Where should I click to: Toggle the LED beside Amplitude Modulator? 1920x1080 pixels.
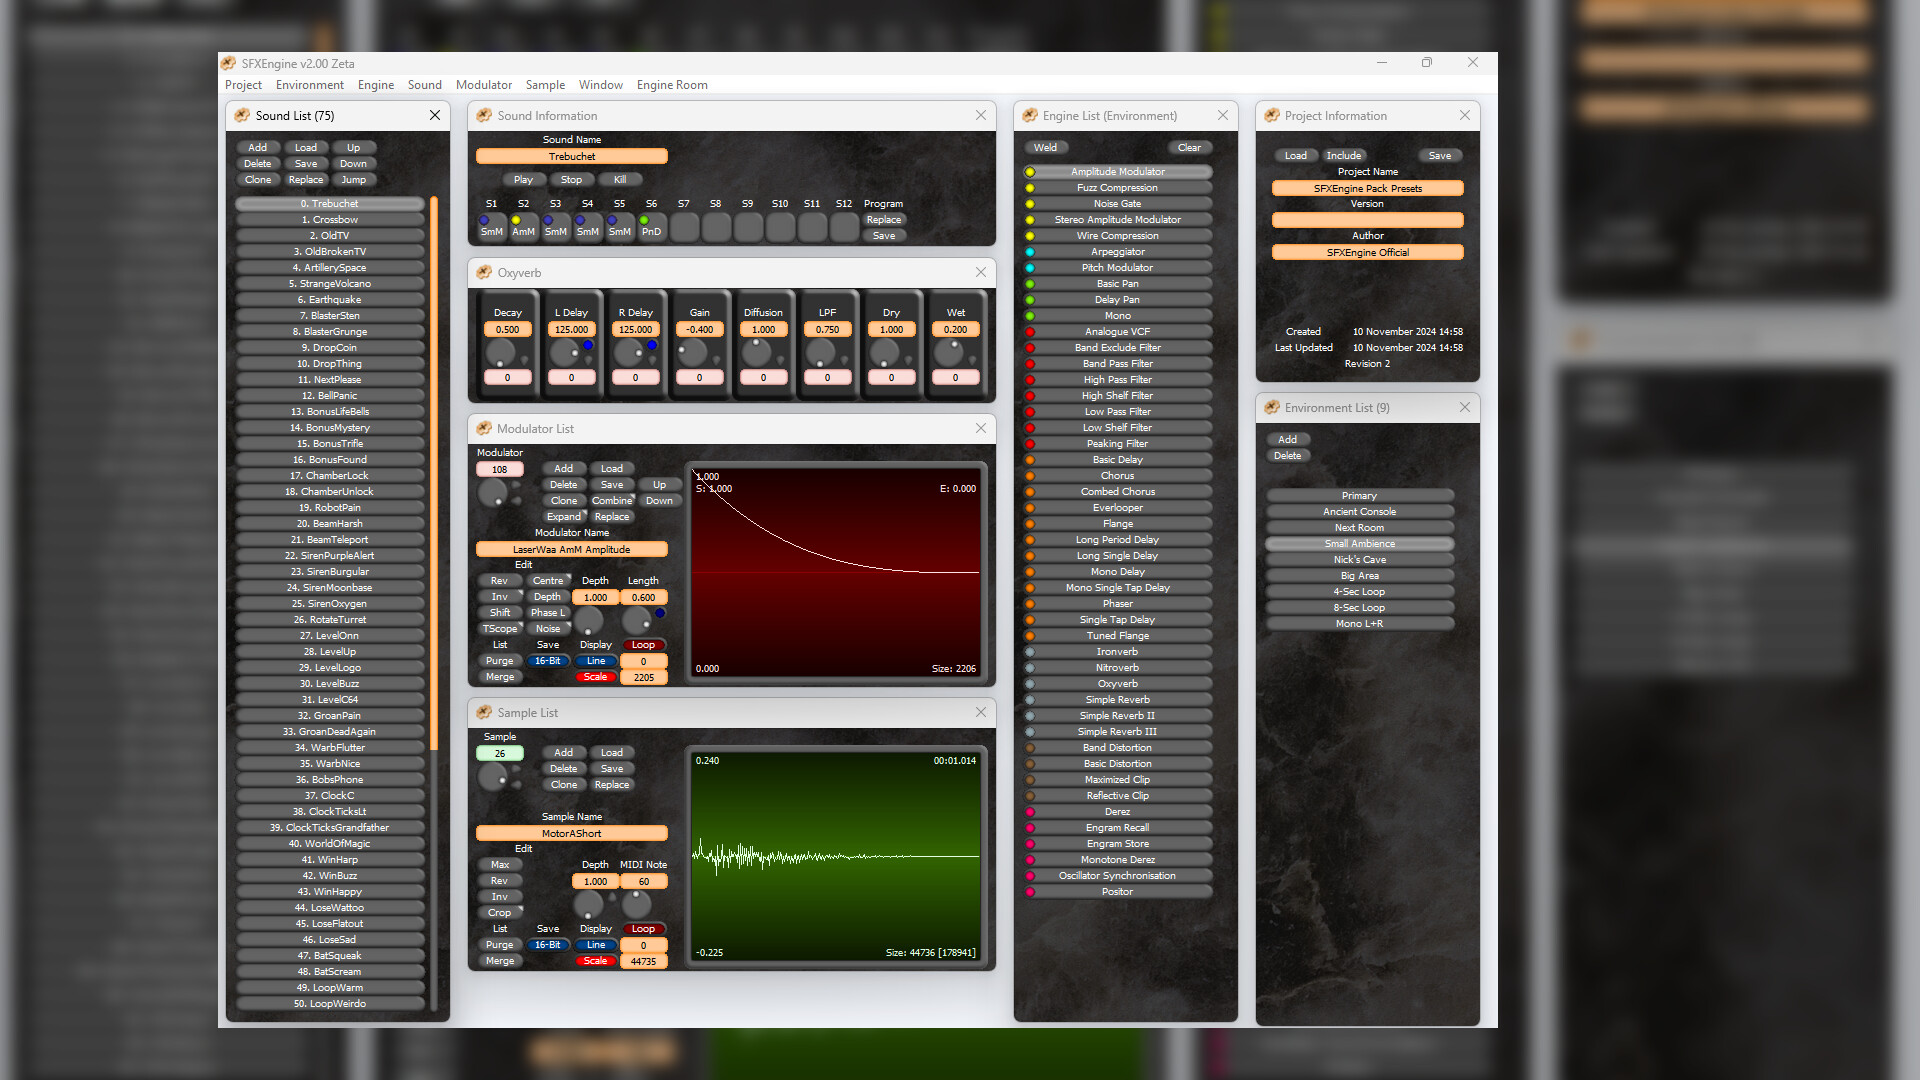tap(1031, 171)
